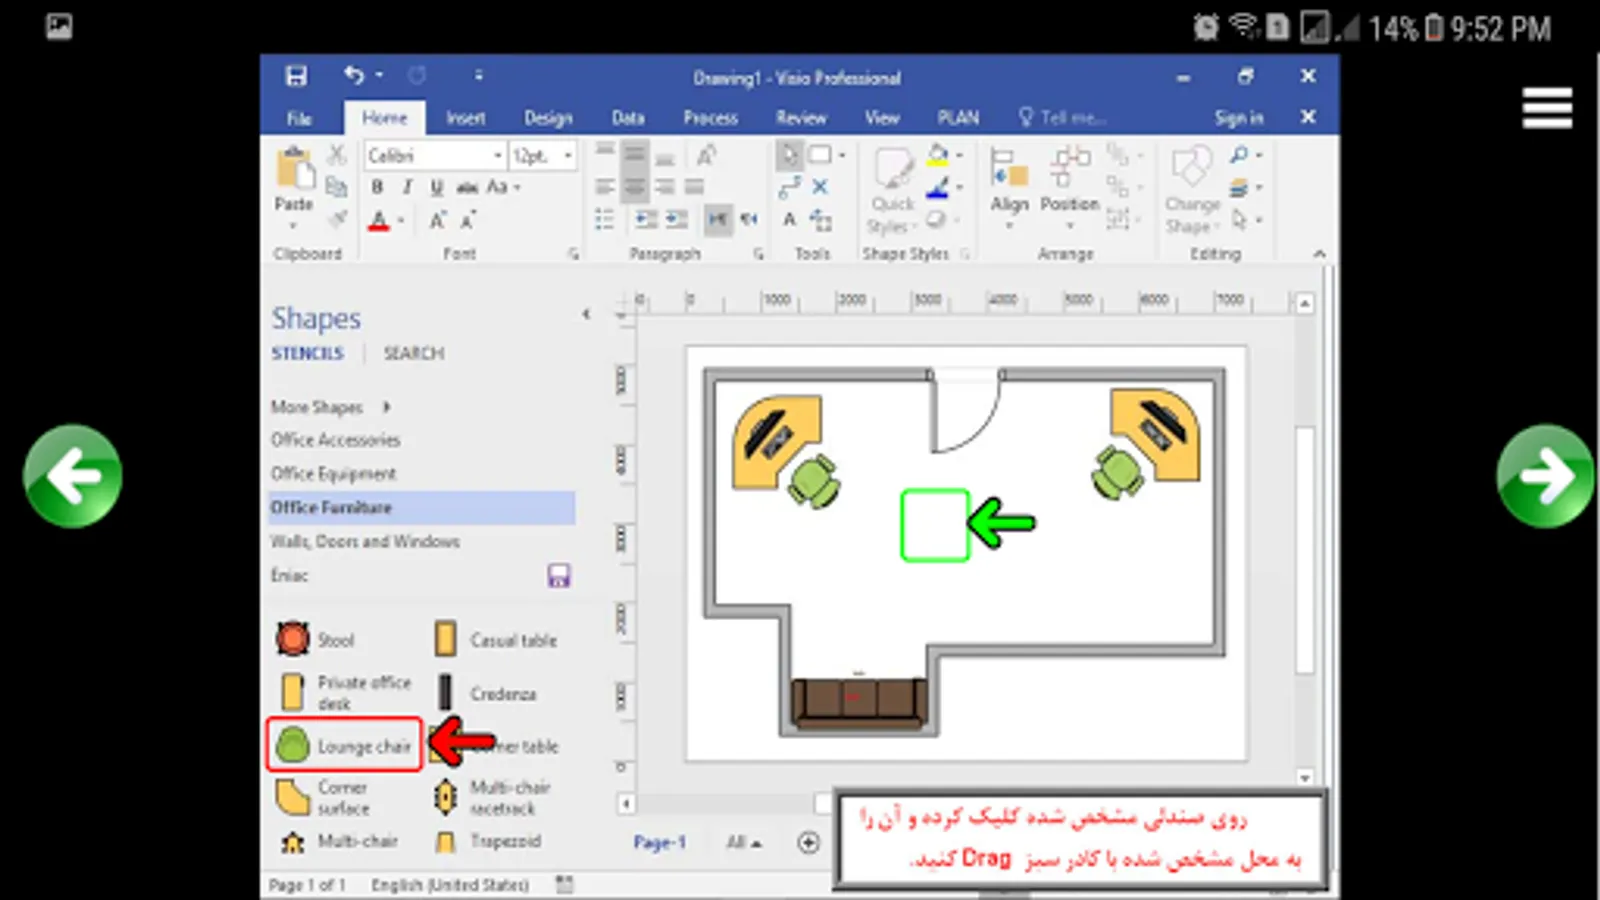Select the Credenza shape
Image resolution: width=1600 pixels, height=900 pixels.
coord(487,693)
